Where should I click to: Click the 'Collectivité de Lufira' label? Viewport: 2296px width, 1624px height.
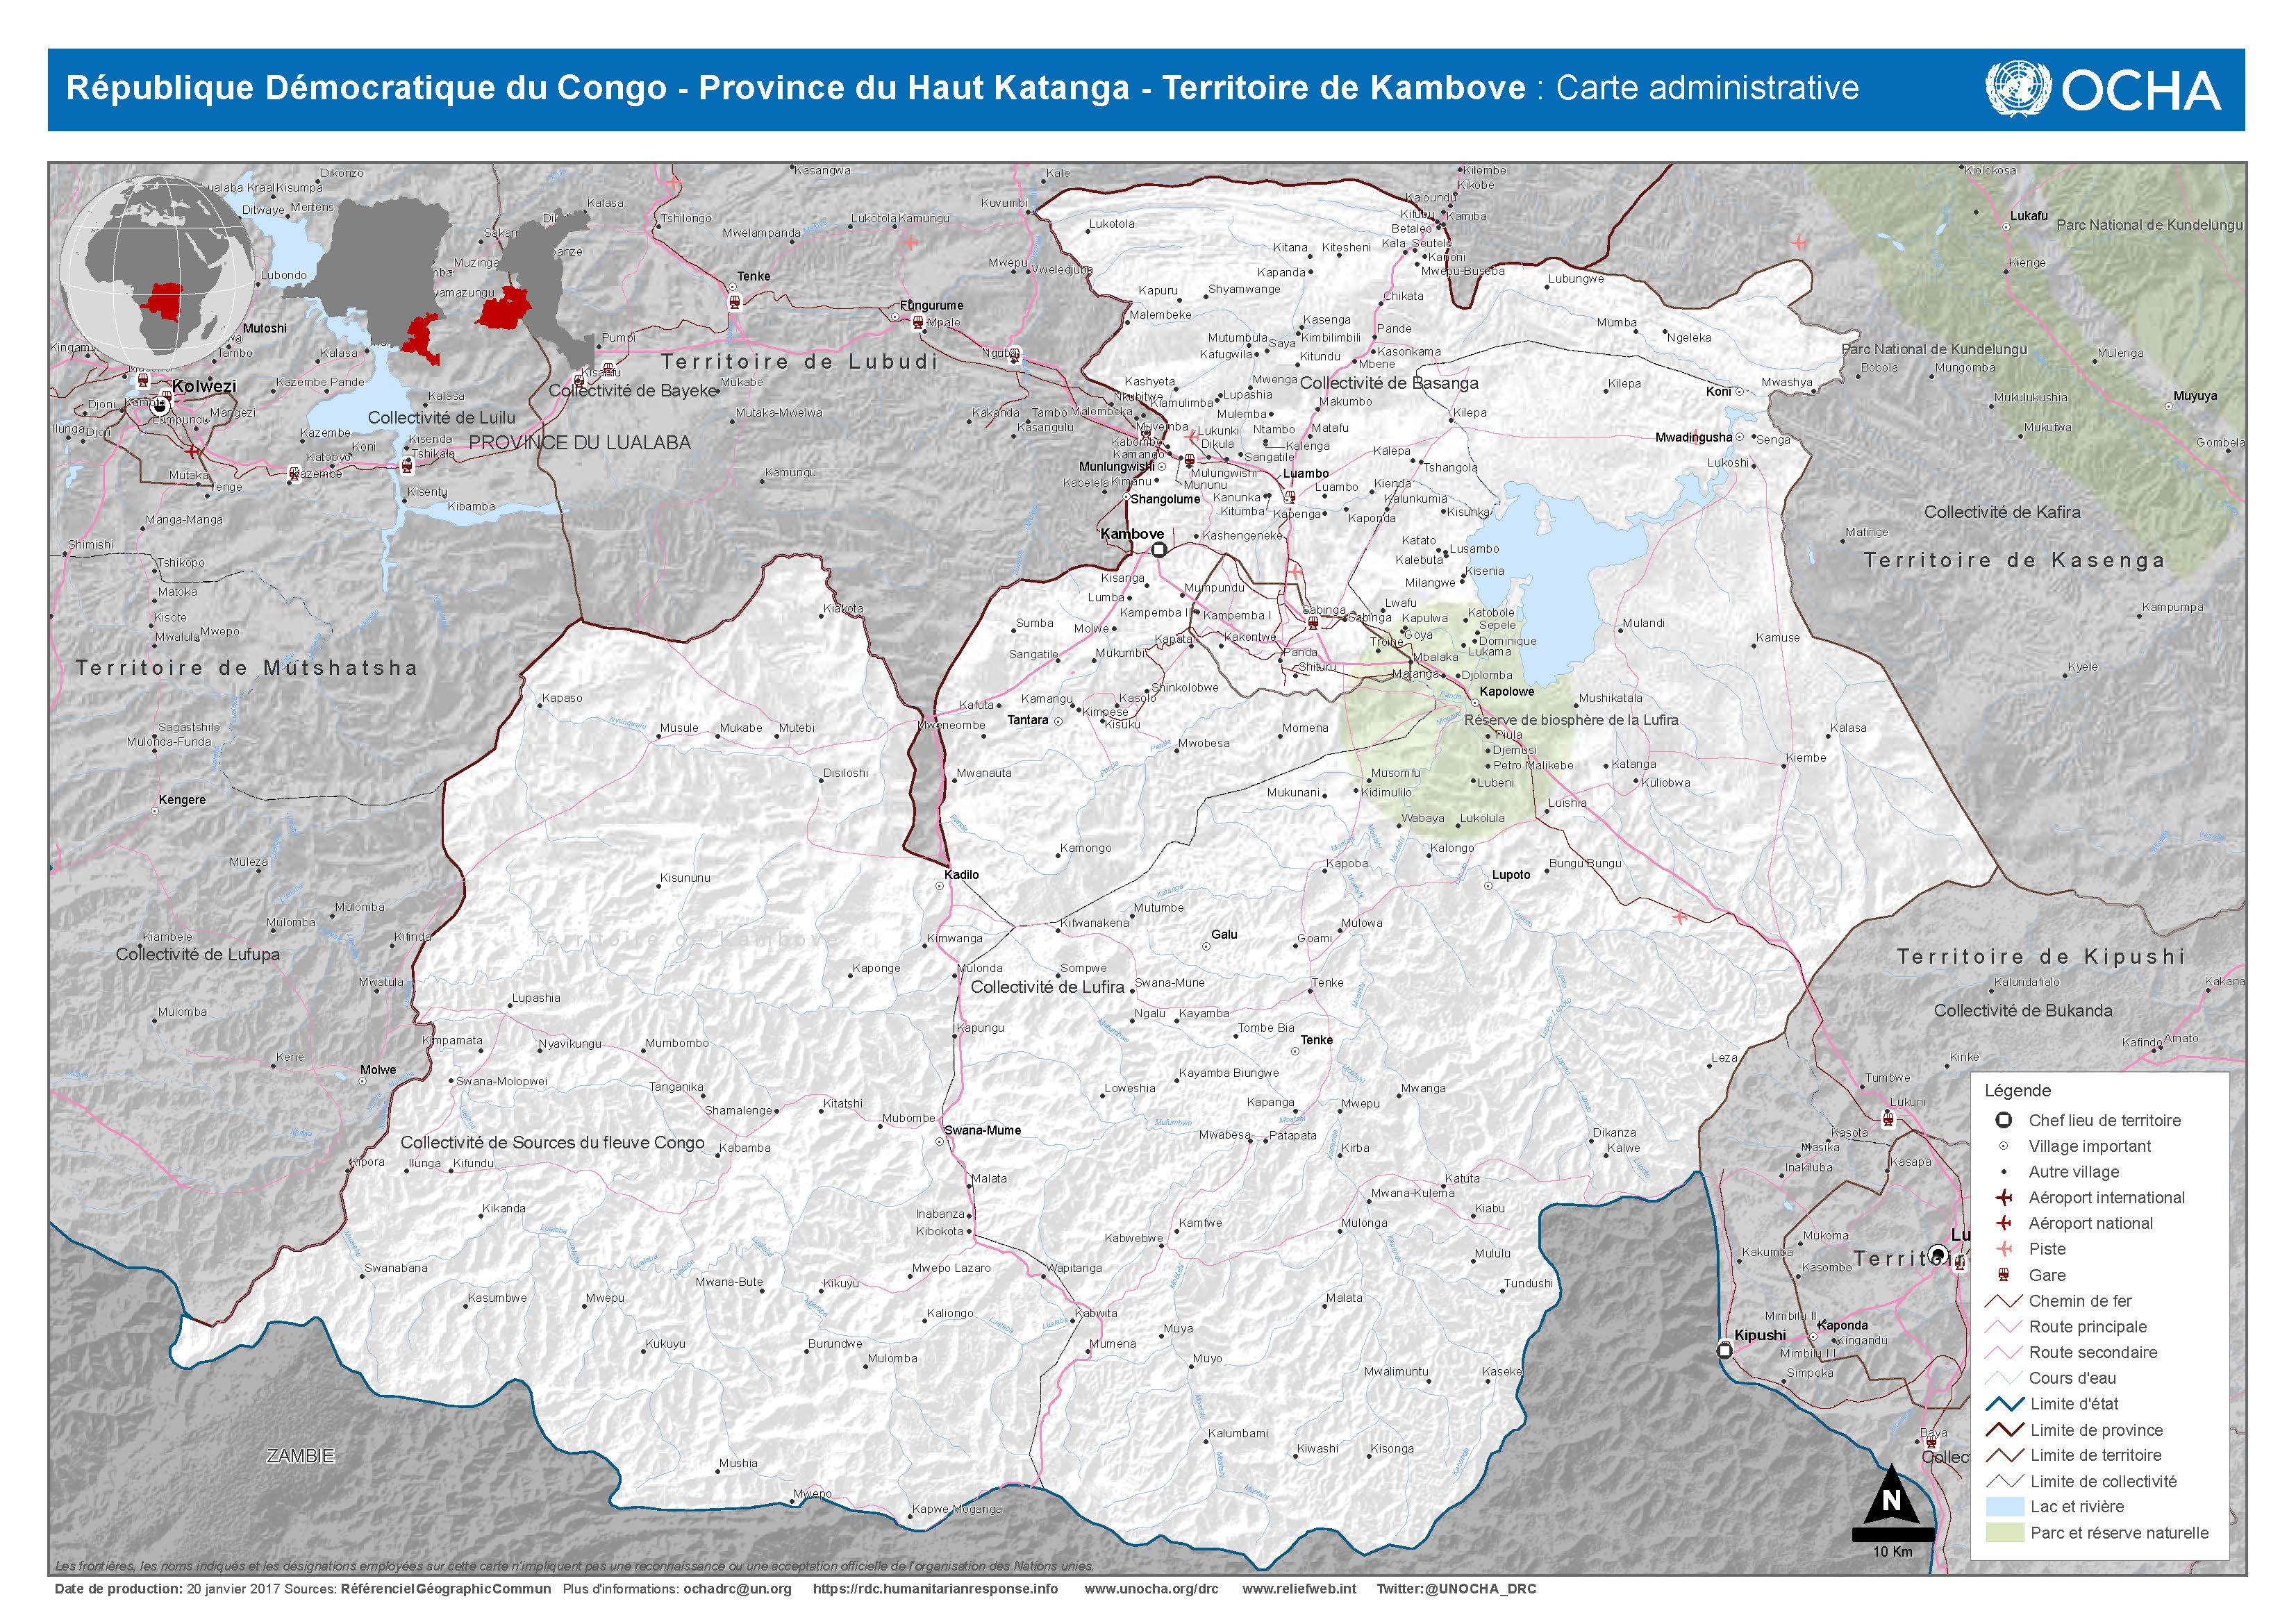coord(1048,987)
